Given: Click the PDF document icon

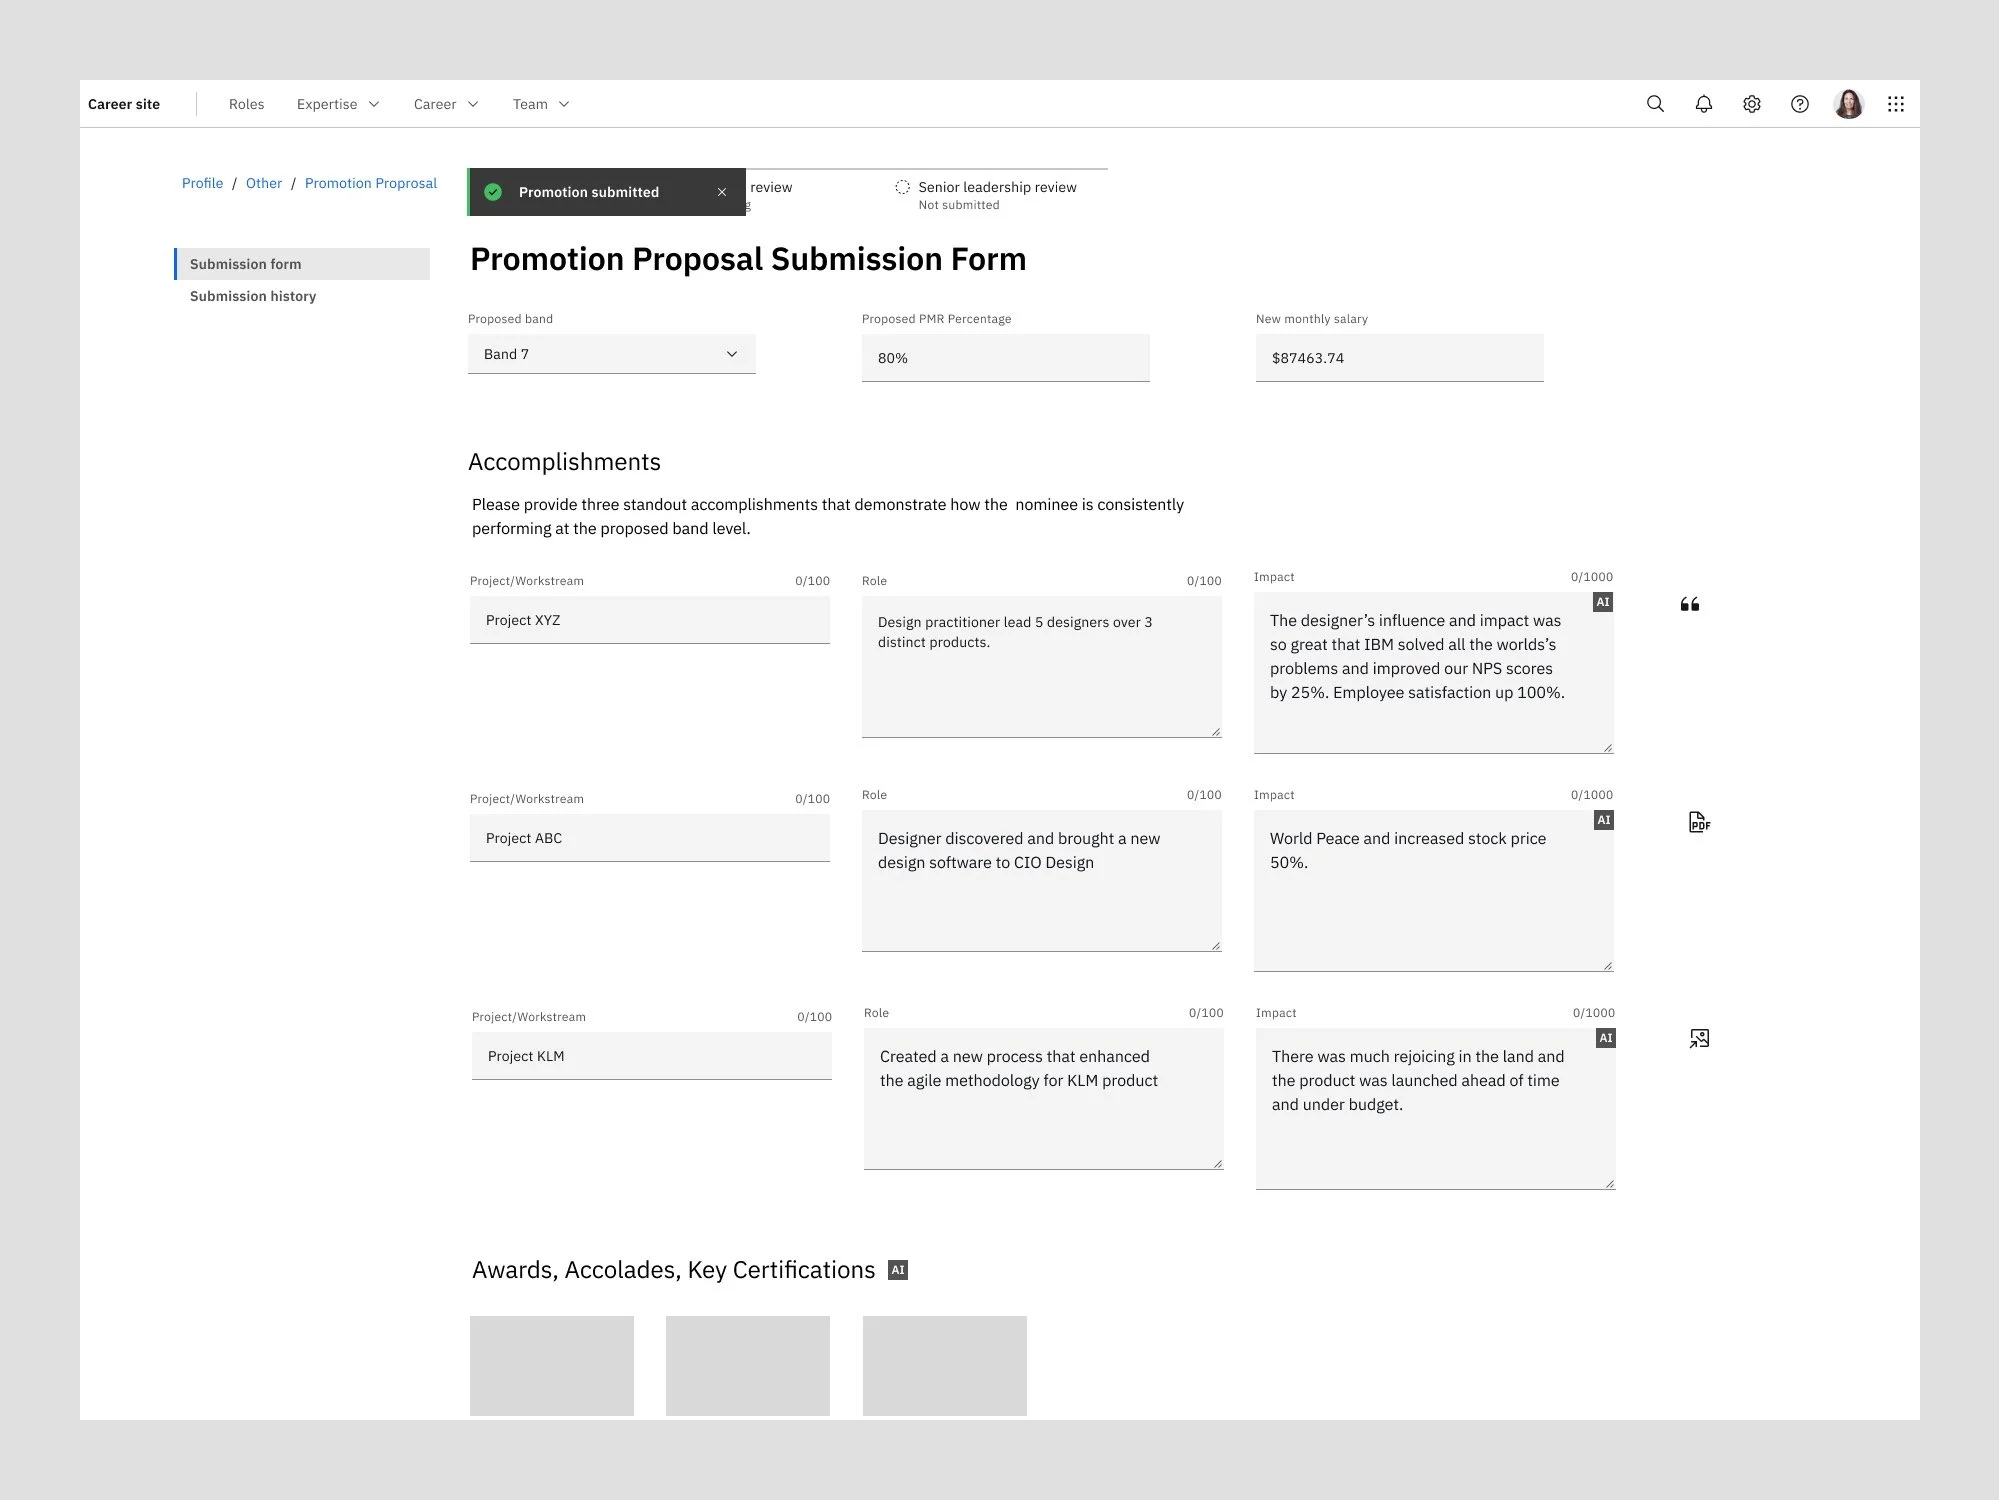Looking at the screenshot, I should pos(1698,822).
